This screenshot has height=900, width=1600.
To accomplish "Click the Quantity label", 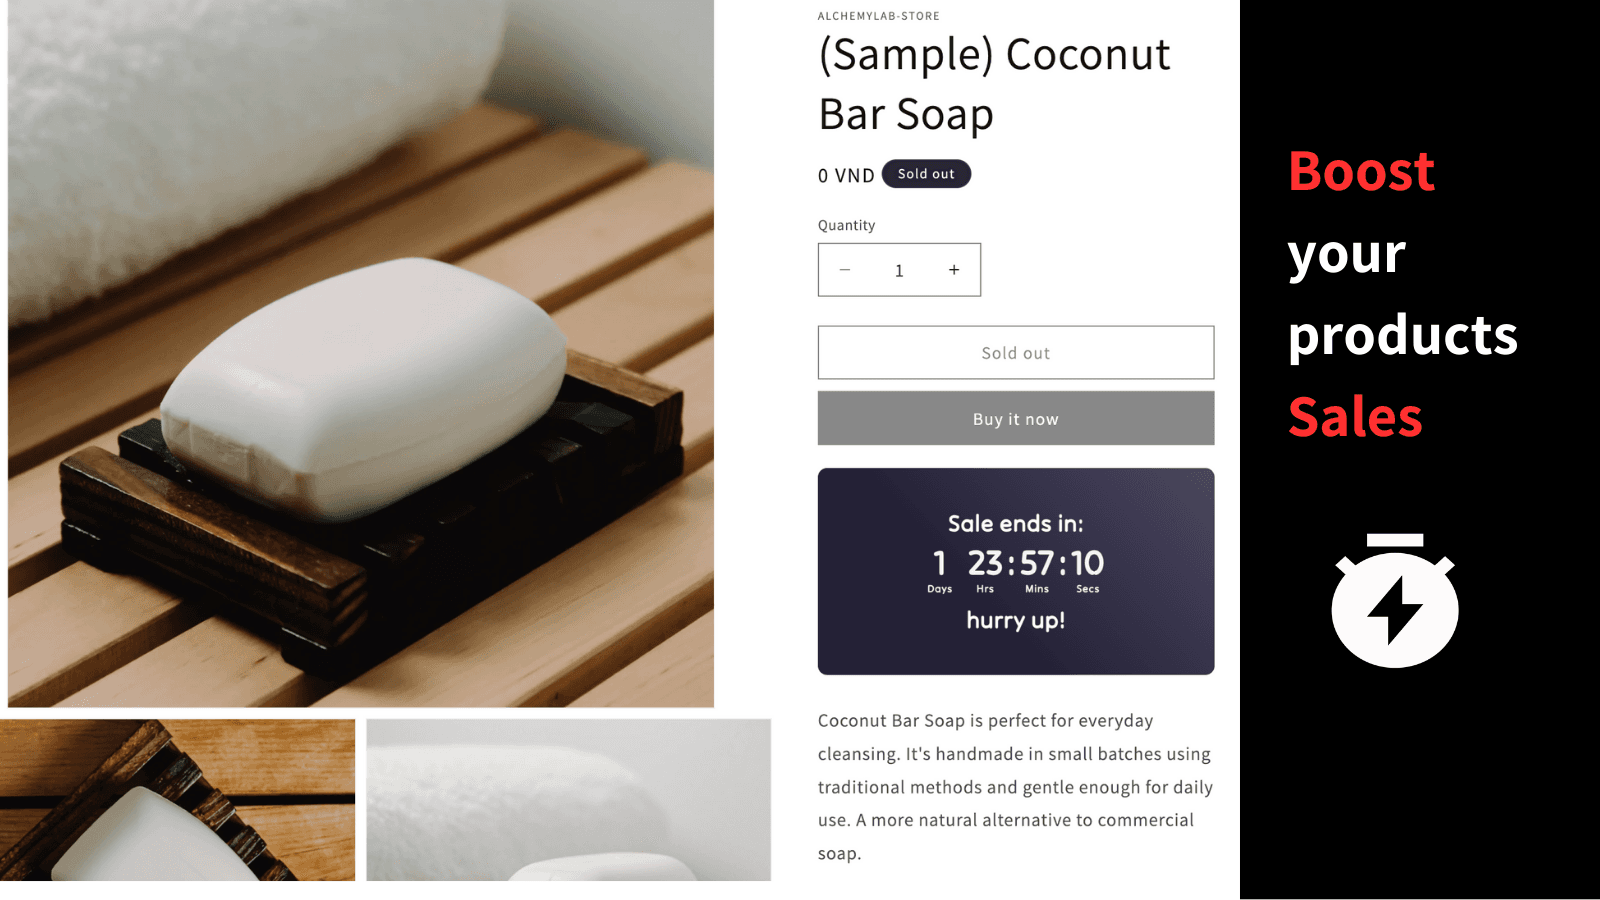I will coord(846,226).
